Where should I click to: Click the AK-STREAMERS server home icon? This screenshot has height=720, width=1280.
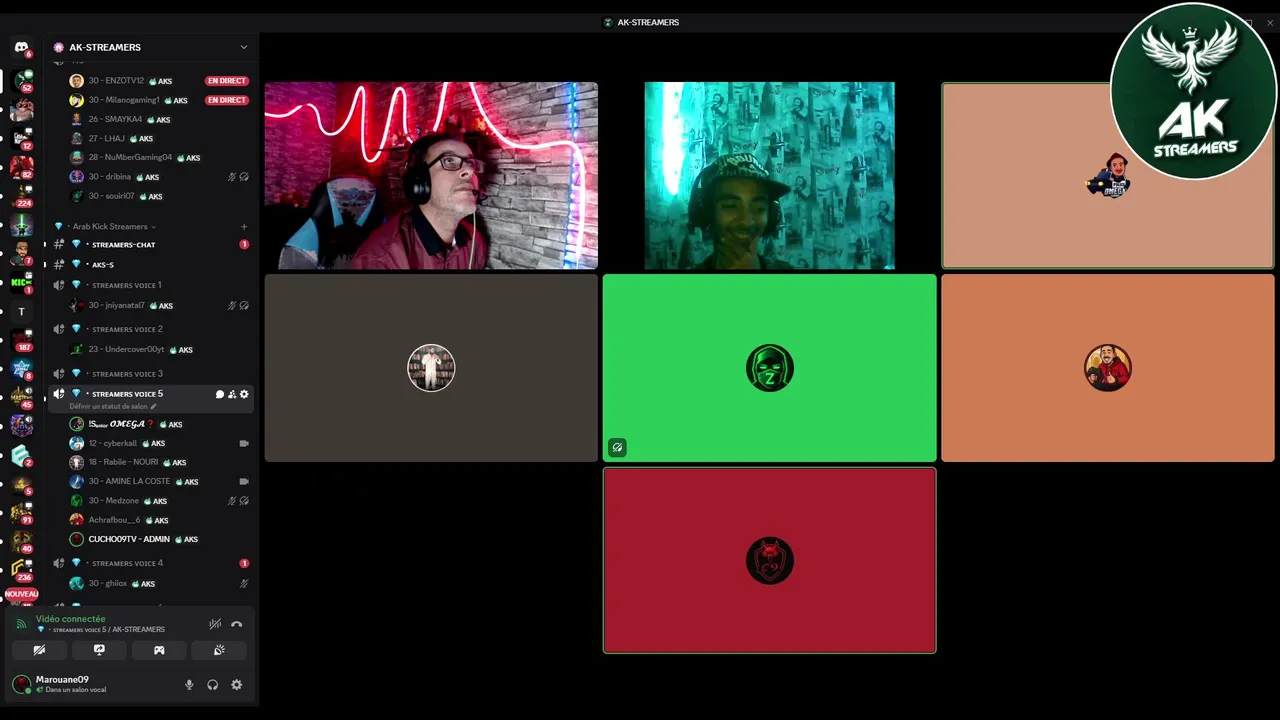pyautogui.click(x=59, y=47)
